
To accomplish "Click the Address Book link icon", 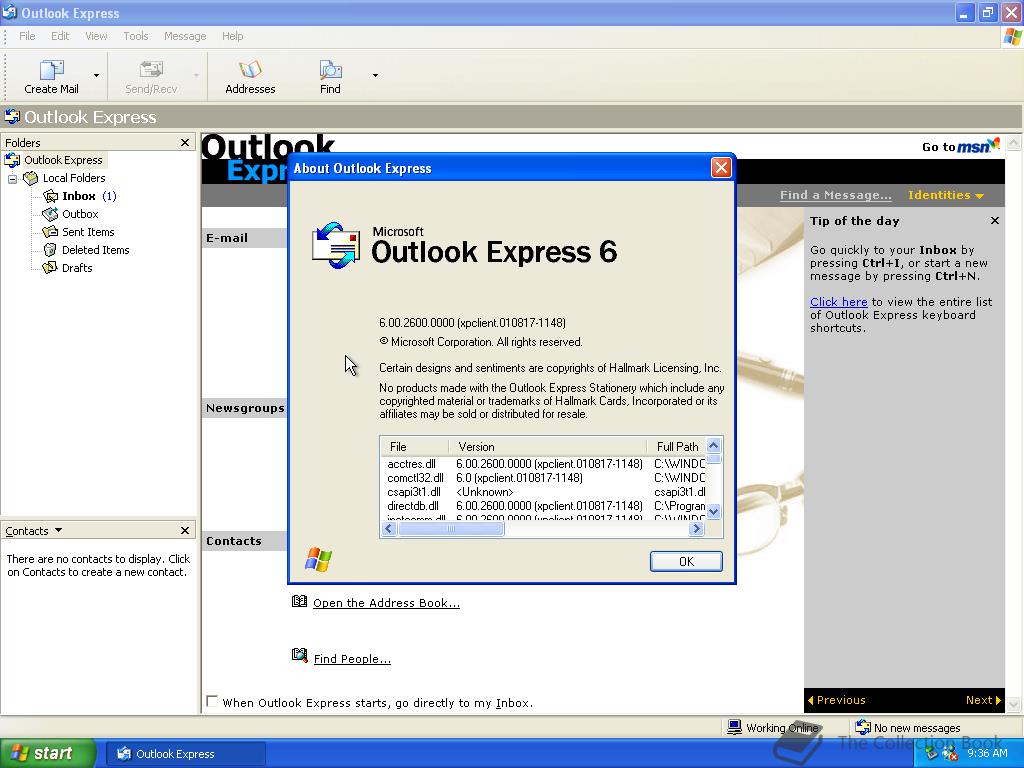I will click(299, 601).
